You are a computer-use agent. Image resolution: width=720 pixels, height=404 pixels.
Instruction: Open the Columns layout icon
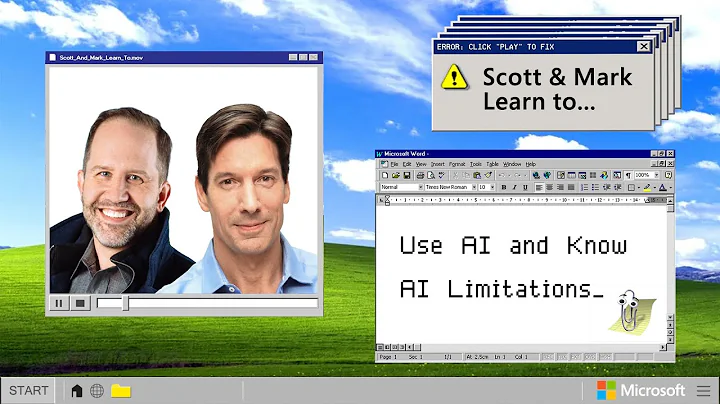(x=593, y=175)
